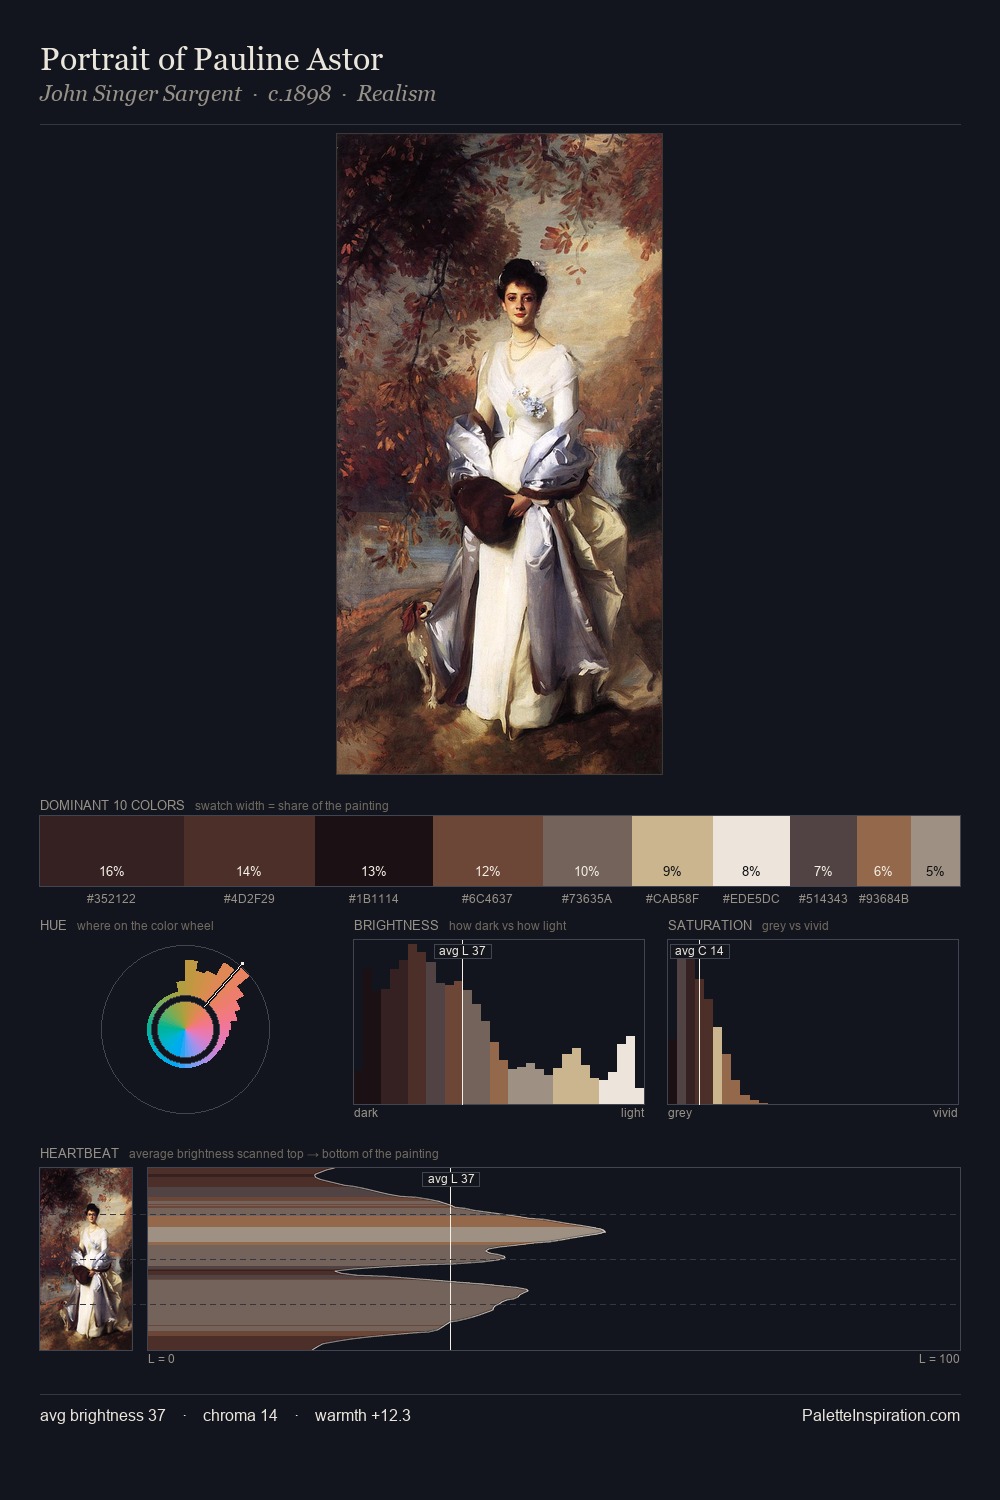Click the artist name John Singer Sargent

140,94
